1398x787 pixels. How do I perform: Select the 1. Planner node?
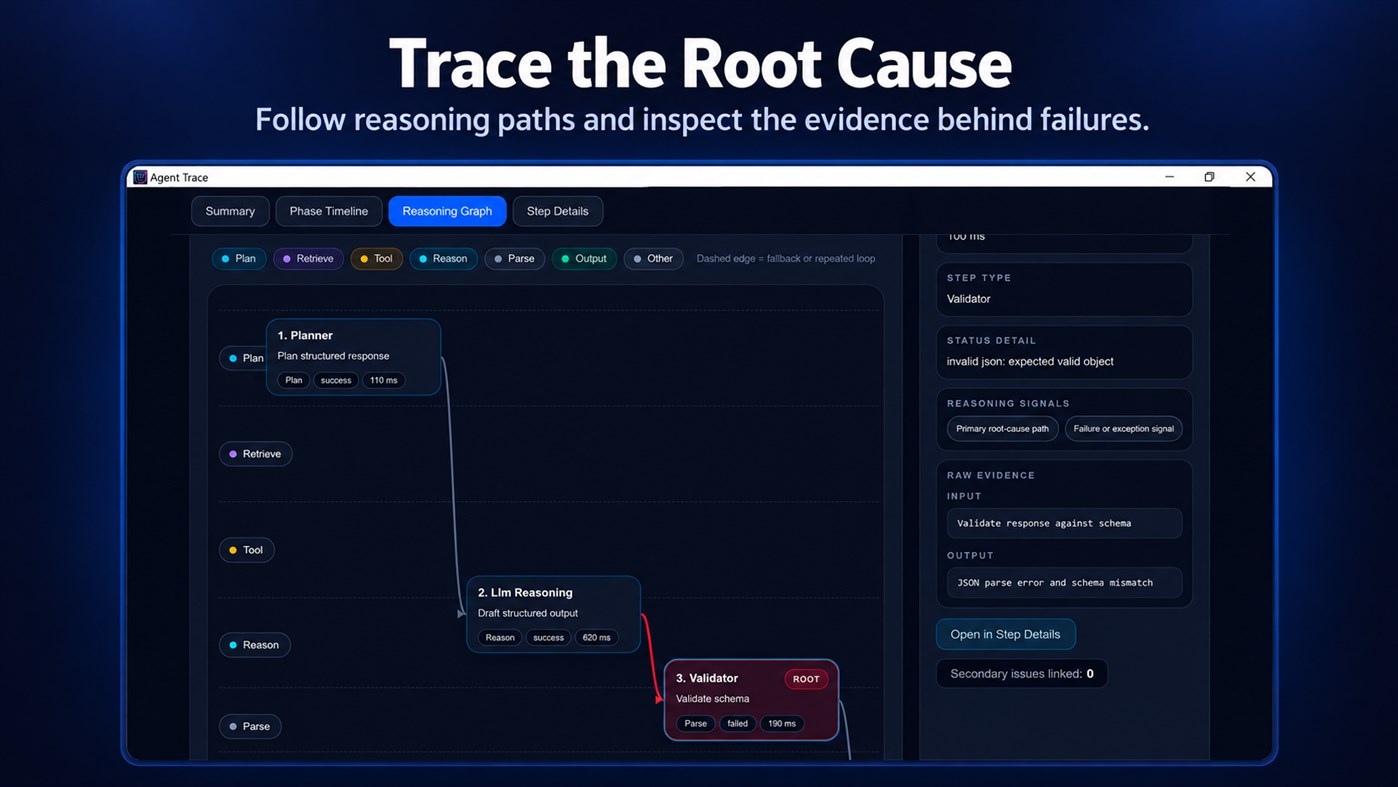353,357
